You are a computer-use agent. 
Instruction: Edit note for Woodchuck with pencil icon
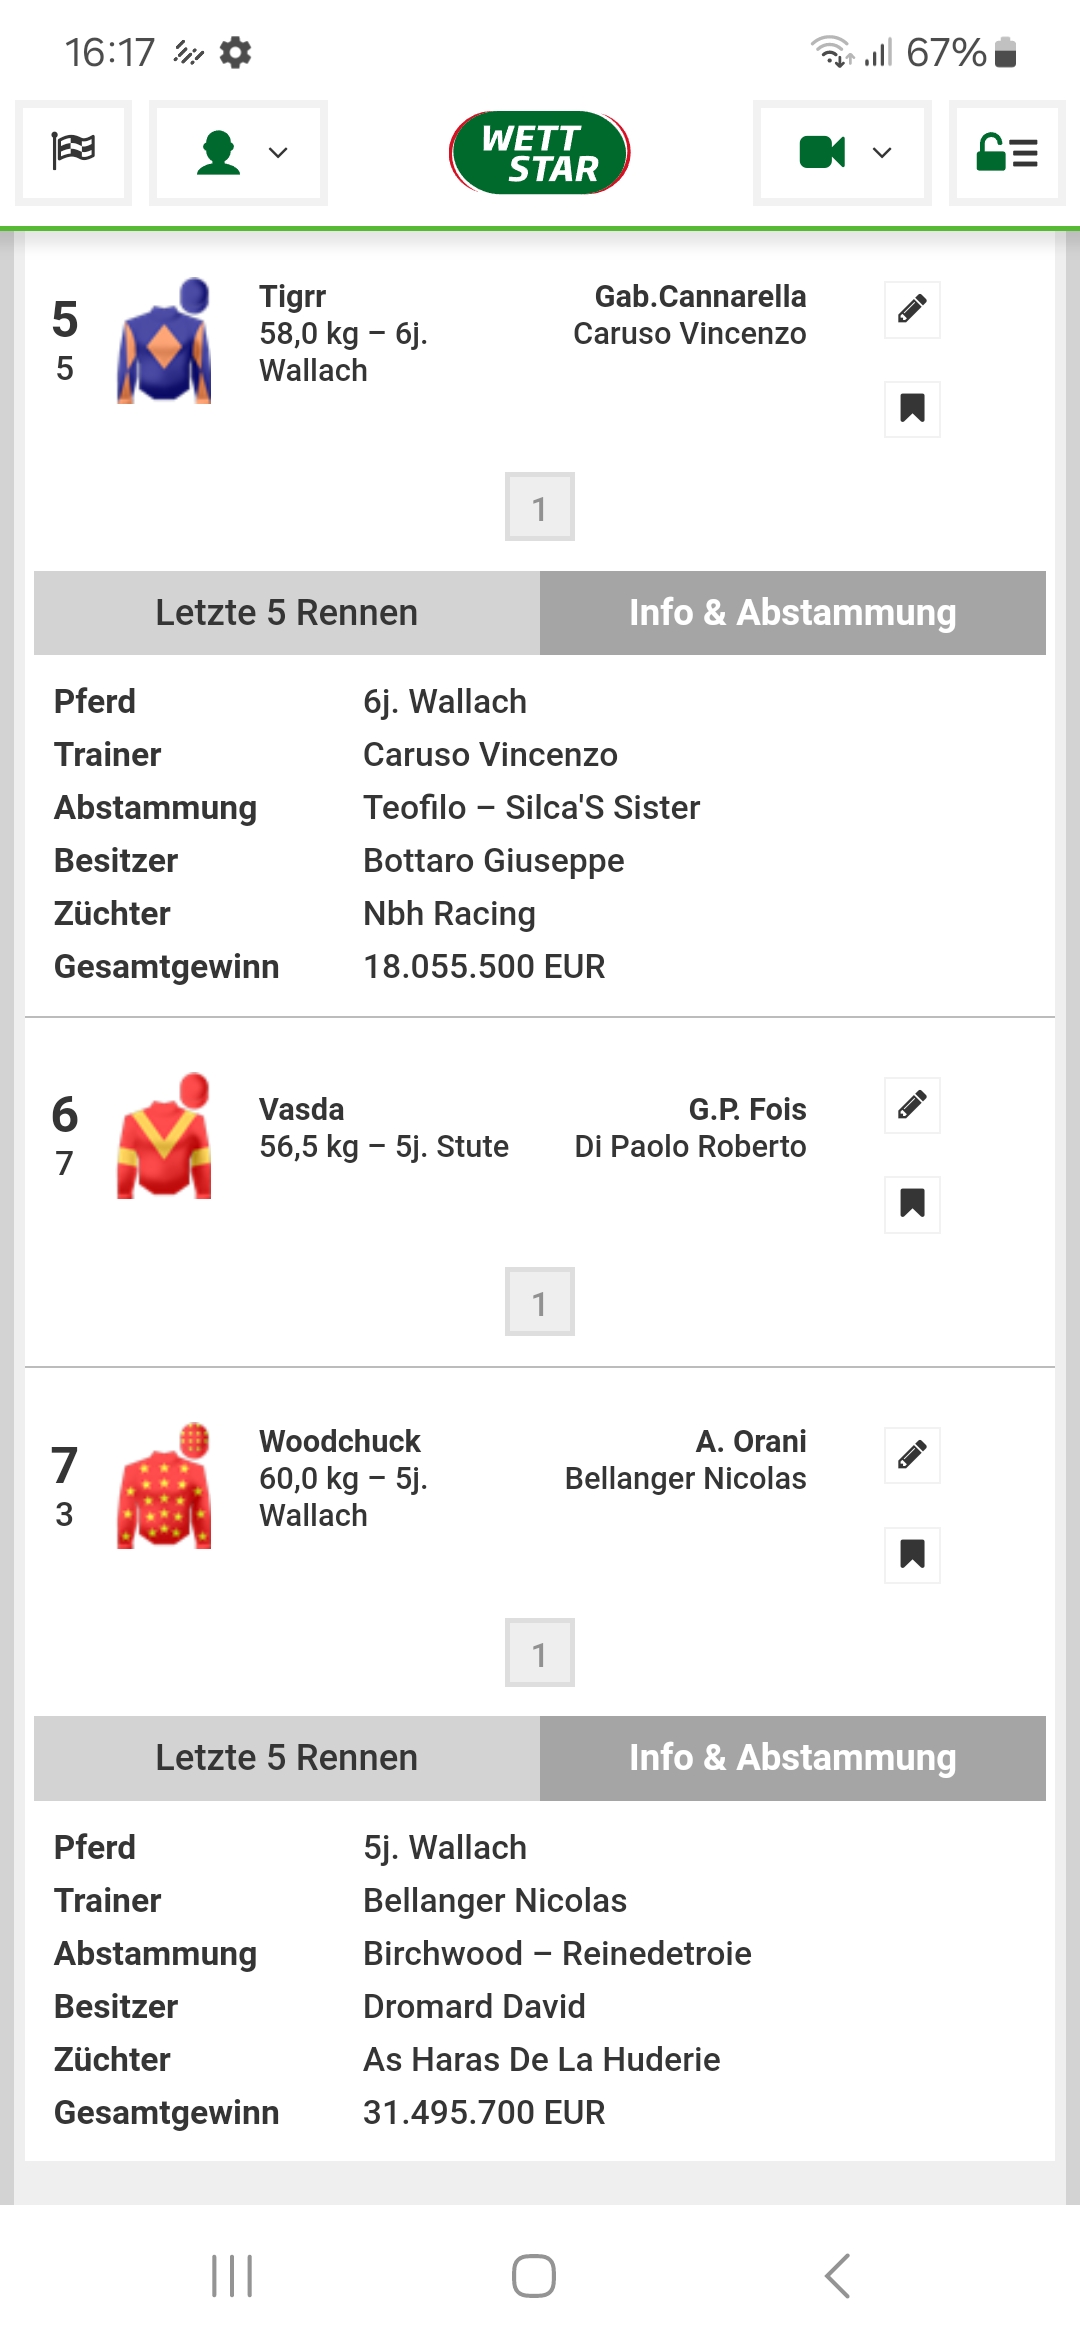coord(912,1455)
